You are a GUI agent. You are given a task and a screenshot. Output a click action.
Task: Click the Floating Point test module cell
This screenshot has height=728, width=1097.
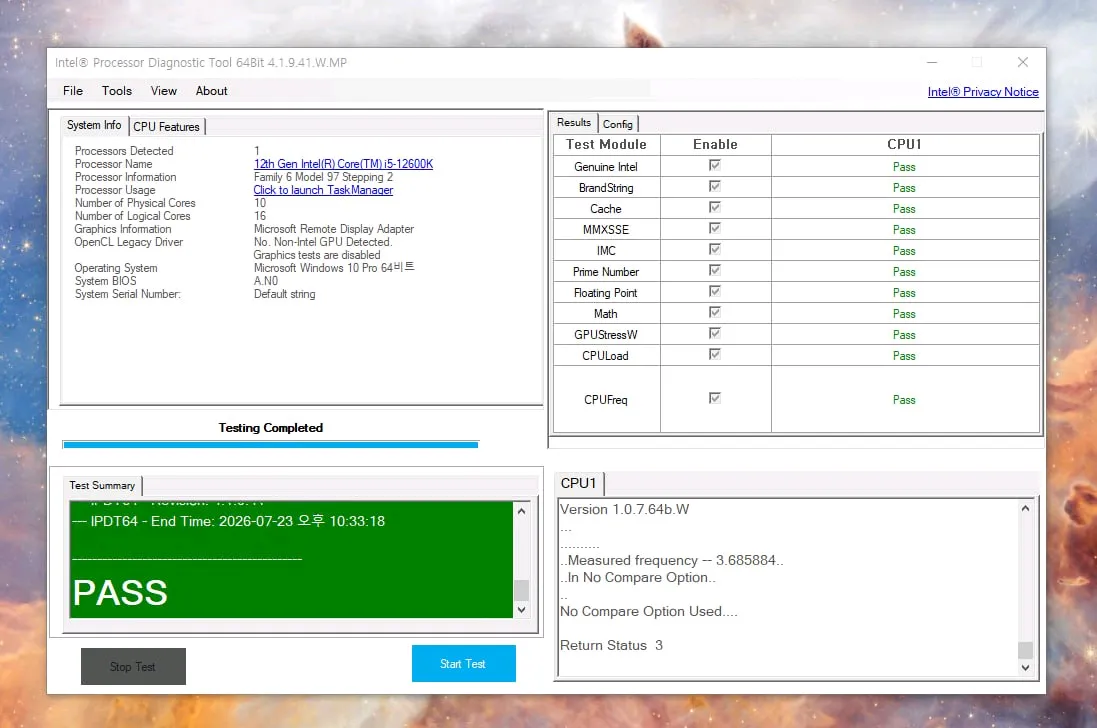607,292
